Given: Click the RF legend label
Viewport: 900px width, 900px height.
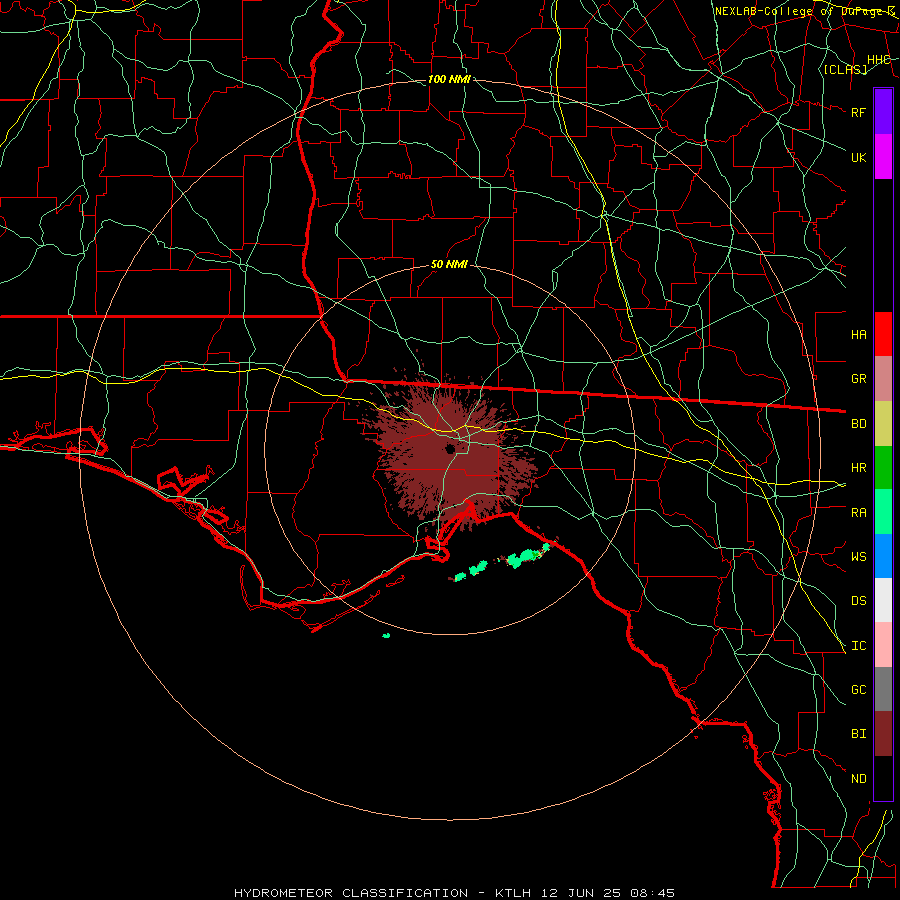Looking at the screenshot, I should [859, 112].
